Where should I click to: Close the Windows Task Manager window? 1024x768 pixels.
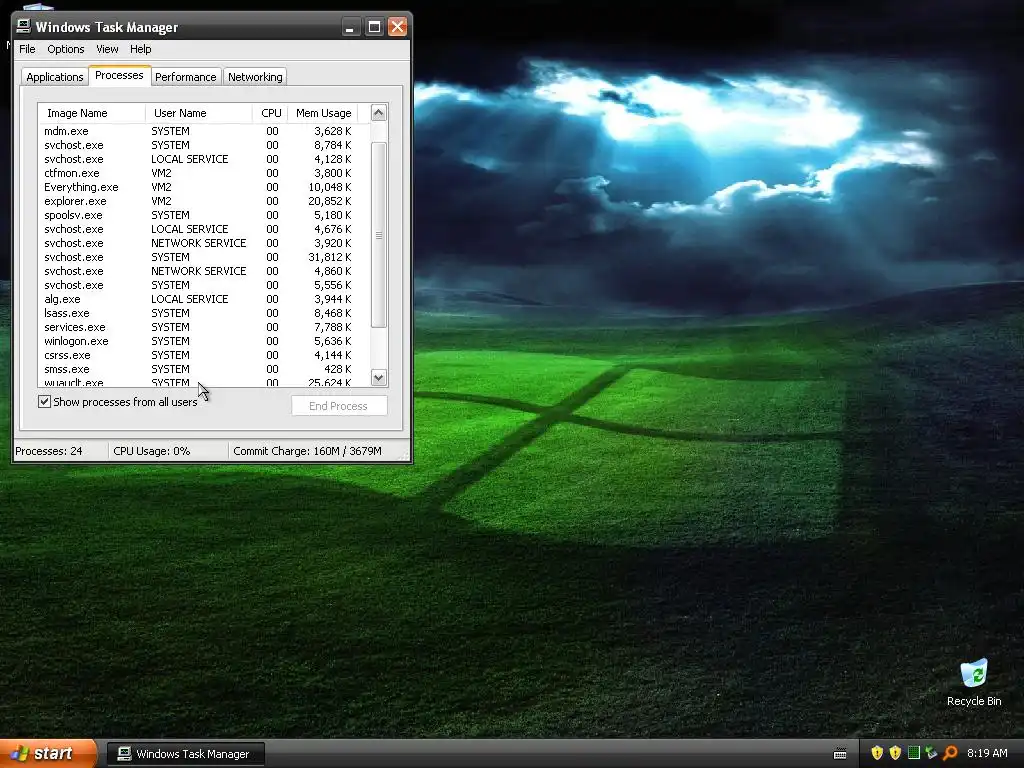click(x=397, y=27)
